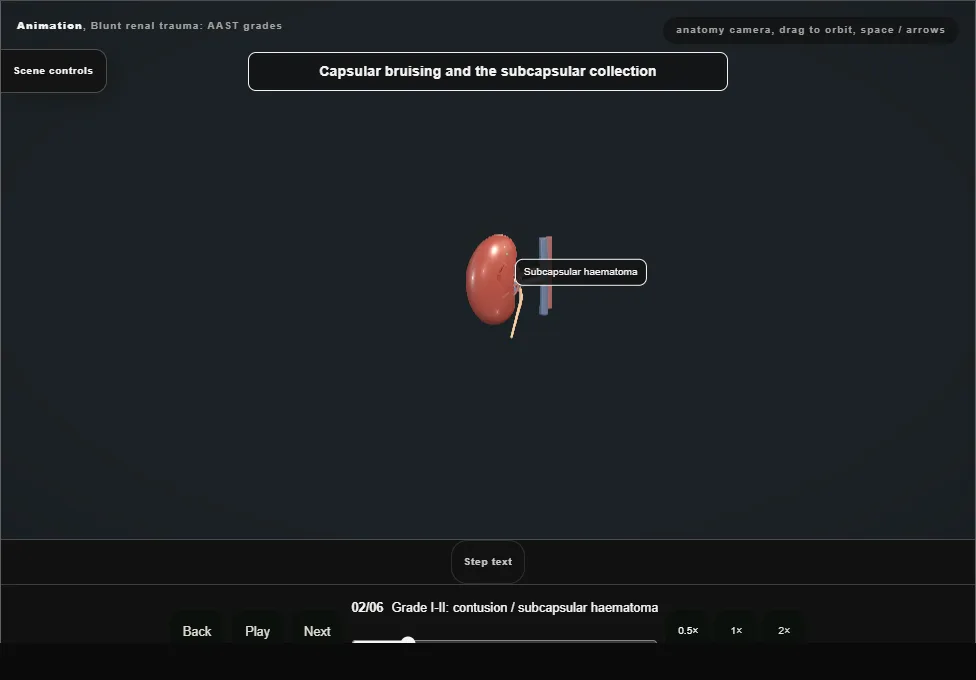Open the Scene controls panel
The image size is (976, 680).
click(54, 71)
